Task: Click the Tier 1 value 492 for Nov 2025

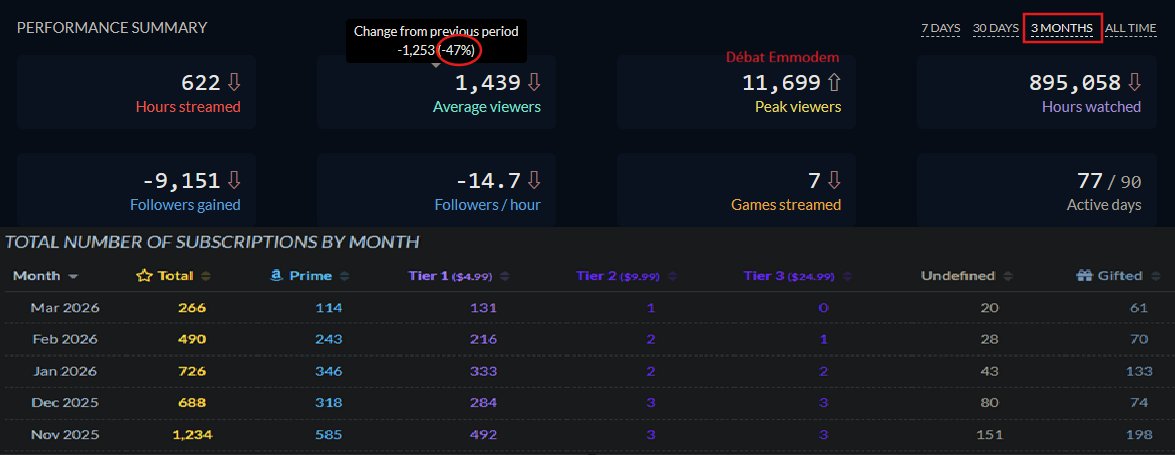Action: point(483,435)
